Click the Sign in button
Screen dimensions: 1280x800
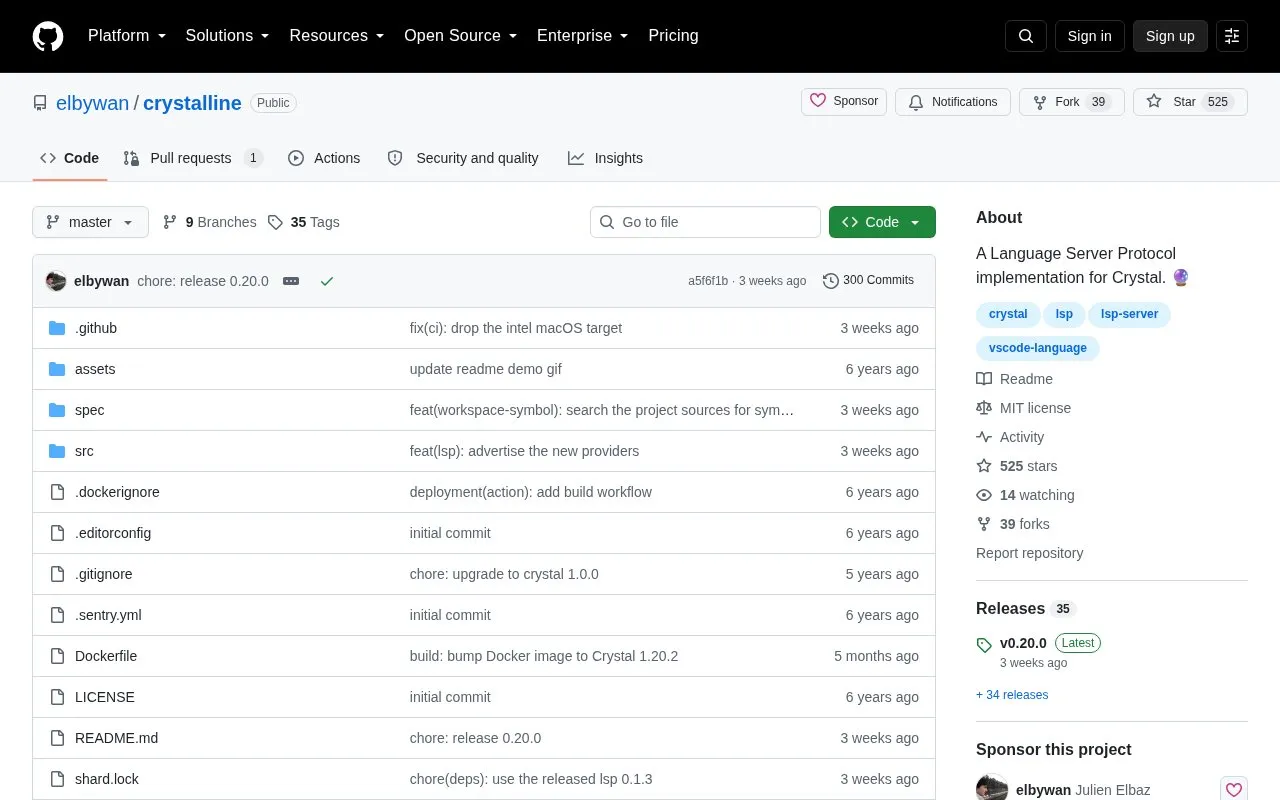1089,36
